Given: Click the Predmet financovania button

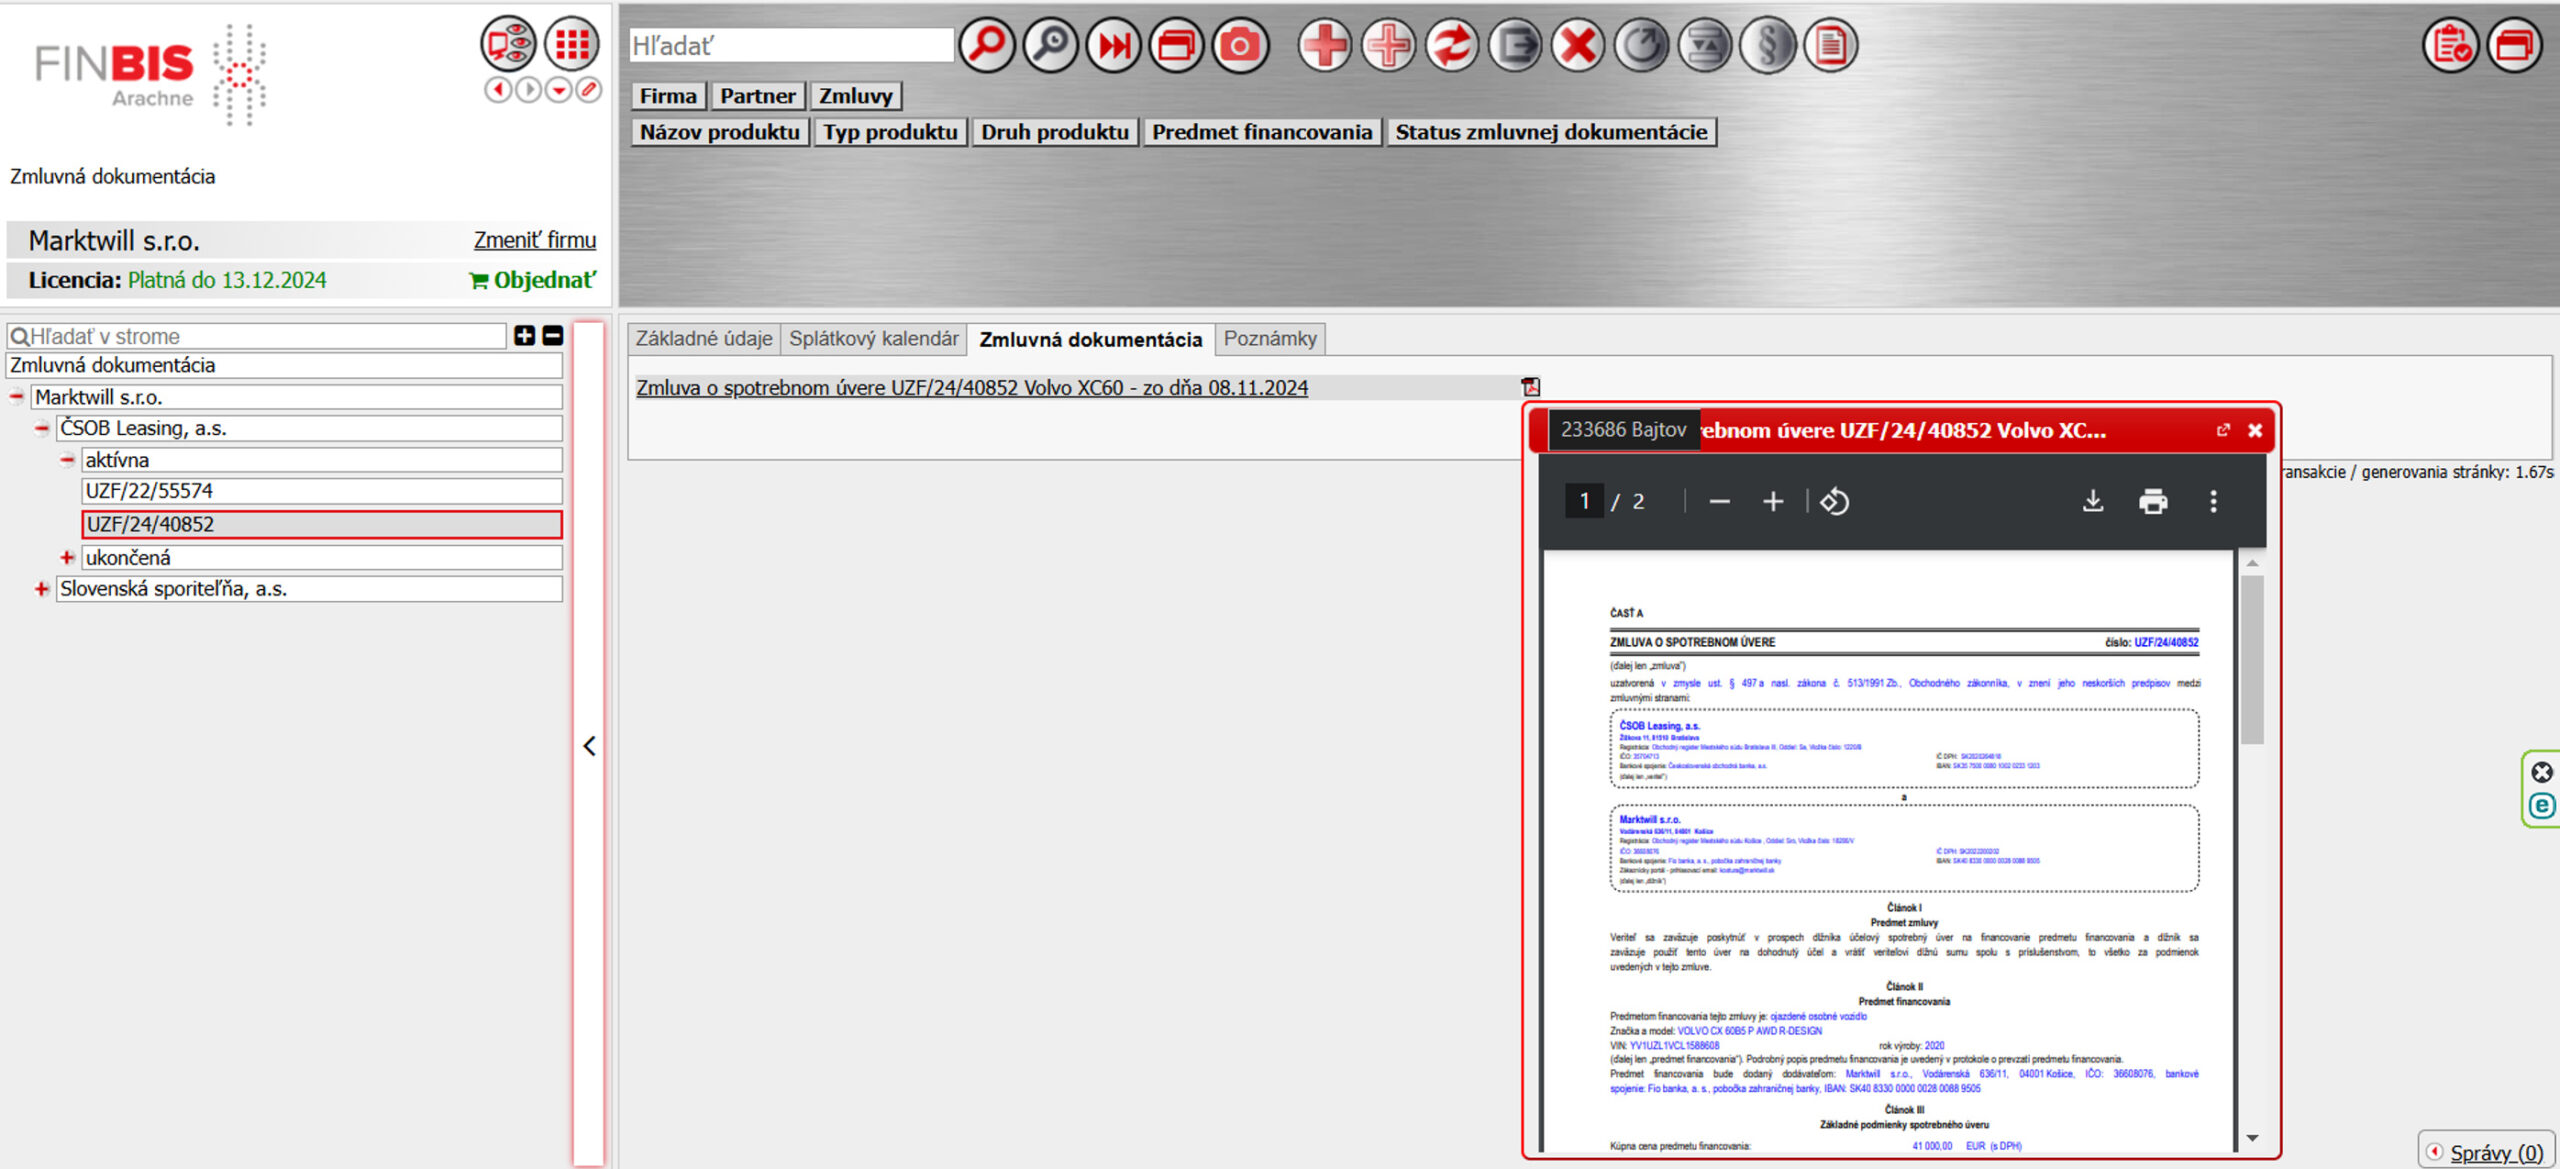Looking at the screenshot, I should (1262, 132).
